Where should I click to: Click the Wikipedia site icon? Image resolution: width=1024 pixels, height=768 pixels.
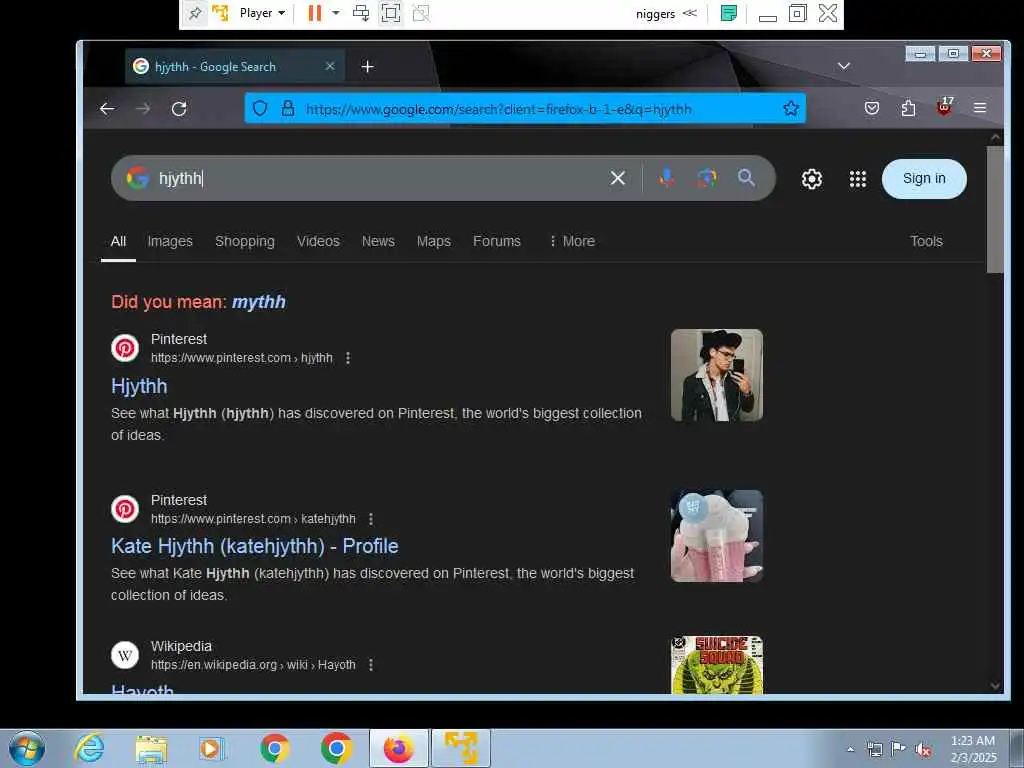pos(125,655)
